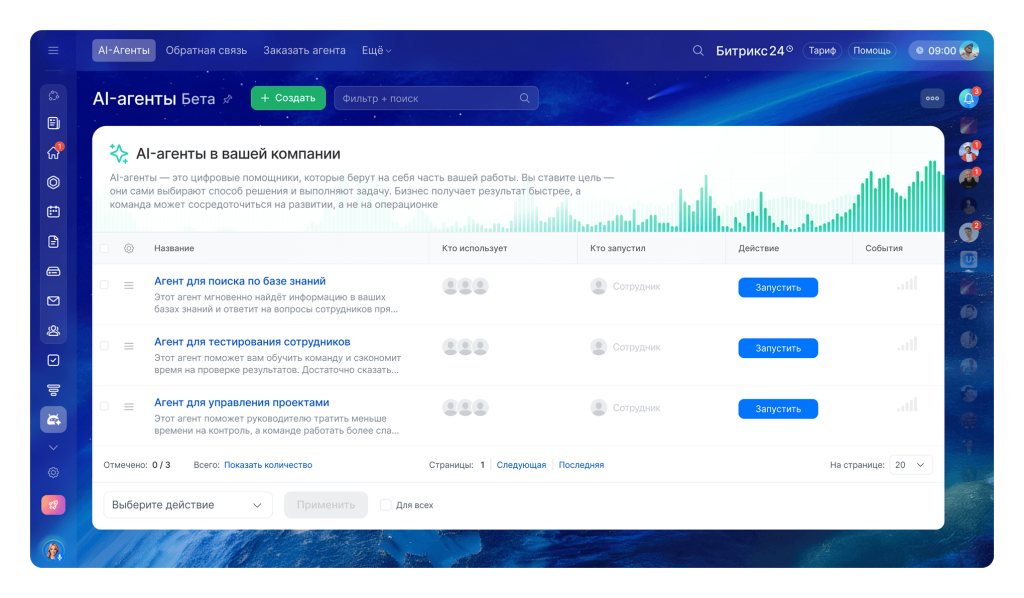Open 'Агент для тестирования сотрудников' link

coord(252,341)
